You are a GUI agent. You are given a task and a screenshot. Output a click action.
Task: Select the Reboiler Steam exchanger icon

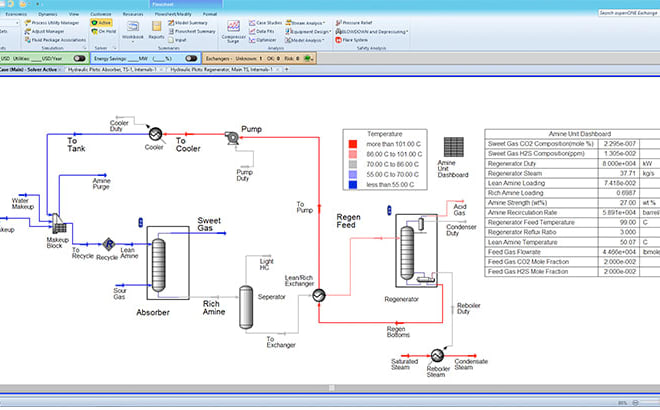437,356
